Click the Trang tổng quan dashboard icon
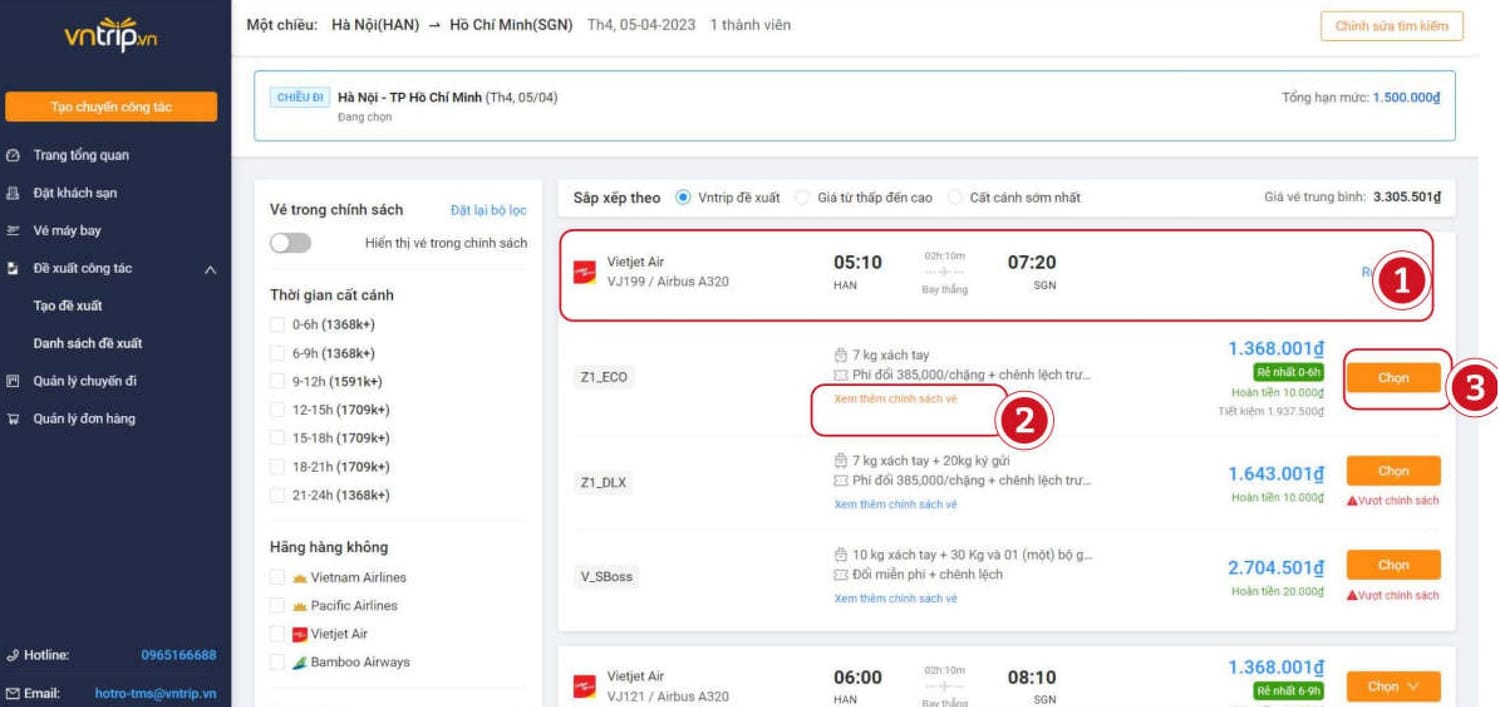The width and height of the screenshot is (1500, 707). pyautogui.click(x=13, y=156)
